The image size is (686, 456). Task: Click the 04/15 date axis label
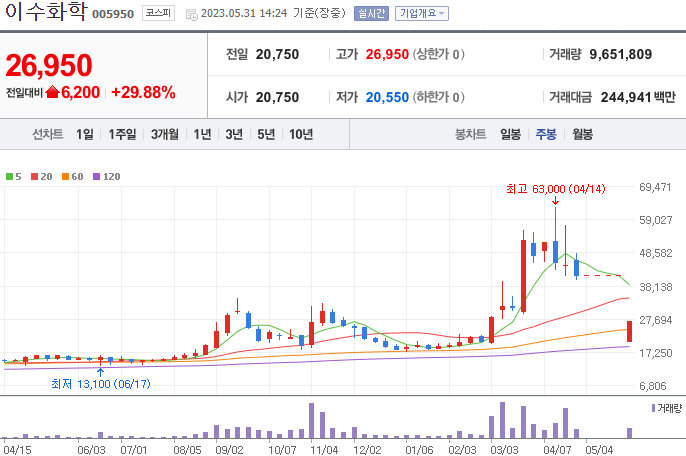[18, 450]
